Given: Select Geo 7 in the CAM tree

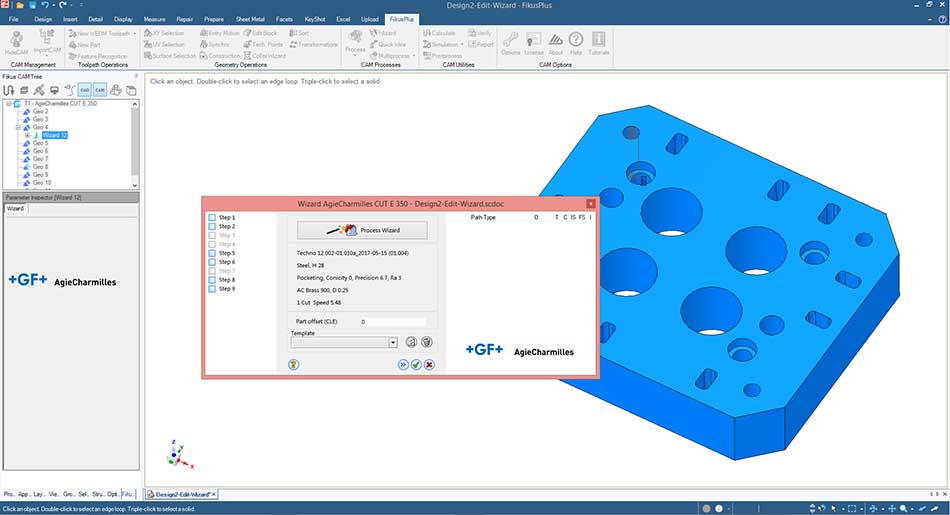Looking at the screenshot, I should pos(40,159).
